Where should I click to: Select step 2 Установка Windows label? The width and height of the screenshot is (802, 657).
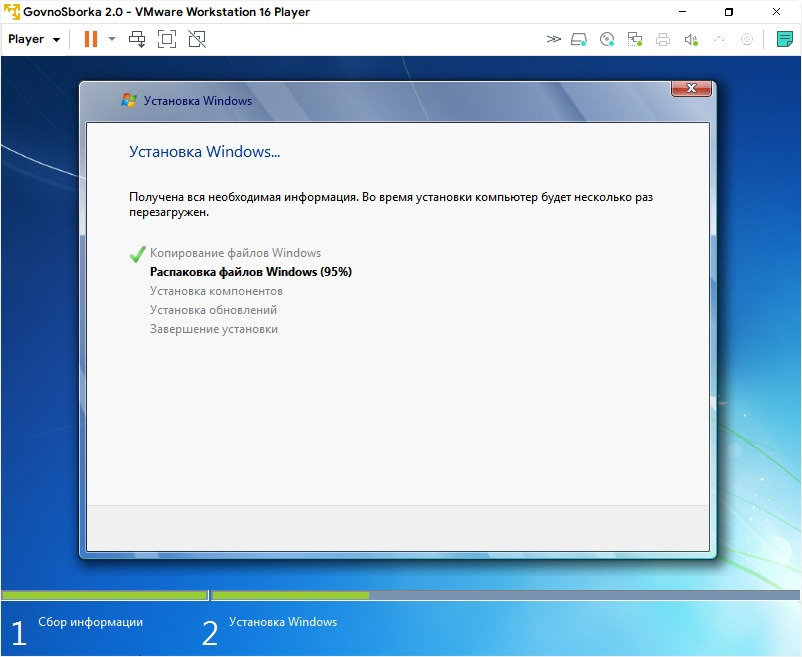(283, 622)
